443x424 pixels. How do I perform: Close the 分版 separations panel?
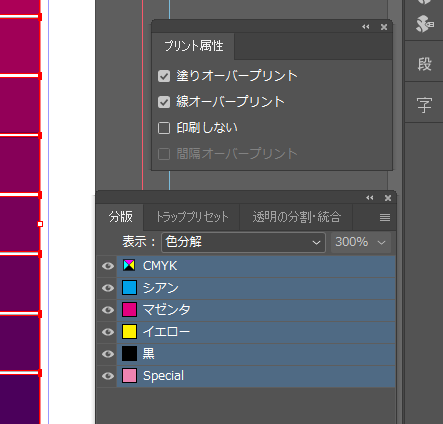click(x=388, y=198)
